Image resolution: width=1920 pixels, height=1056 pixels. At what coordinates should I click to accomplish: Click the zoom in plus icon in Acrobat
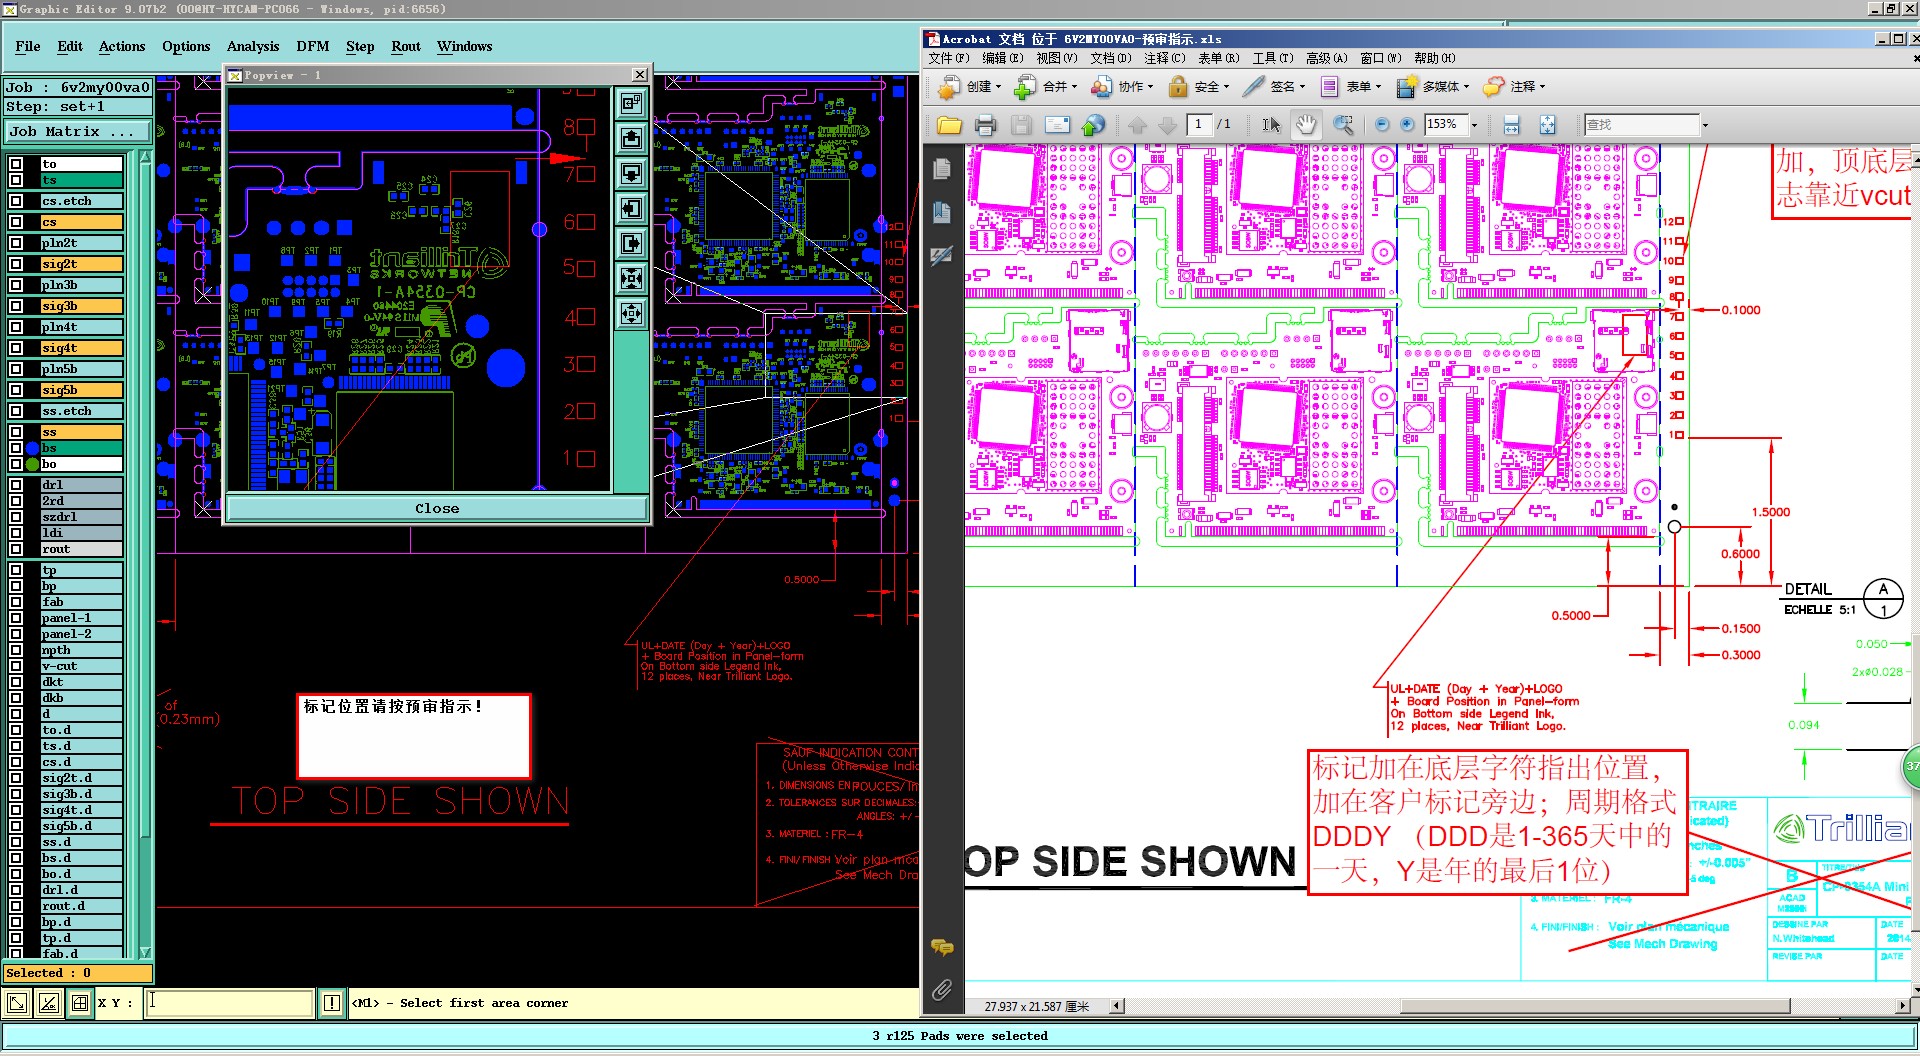click(x=1407, y=125)
